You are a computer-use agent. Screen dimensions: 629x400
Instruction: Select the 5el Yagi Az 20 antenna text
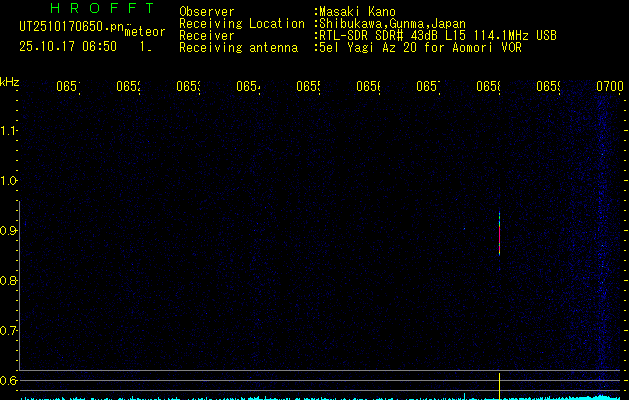pyautogui.click(x=420, y=48)
